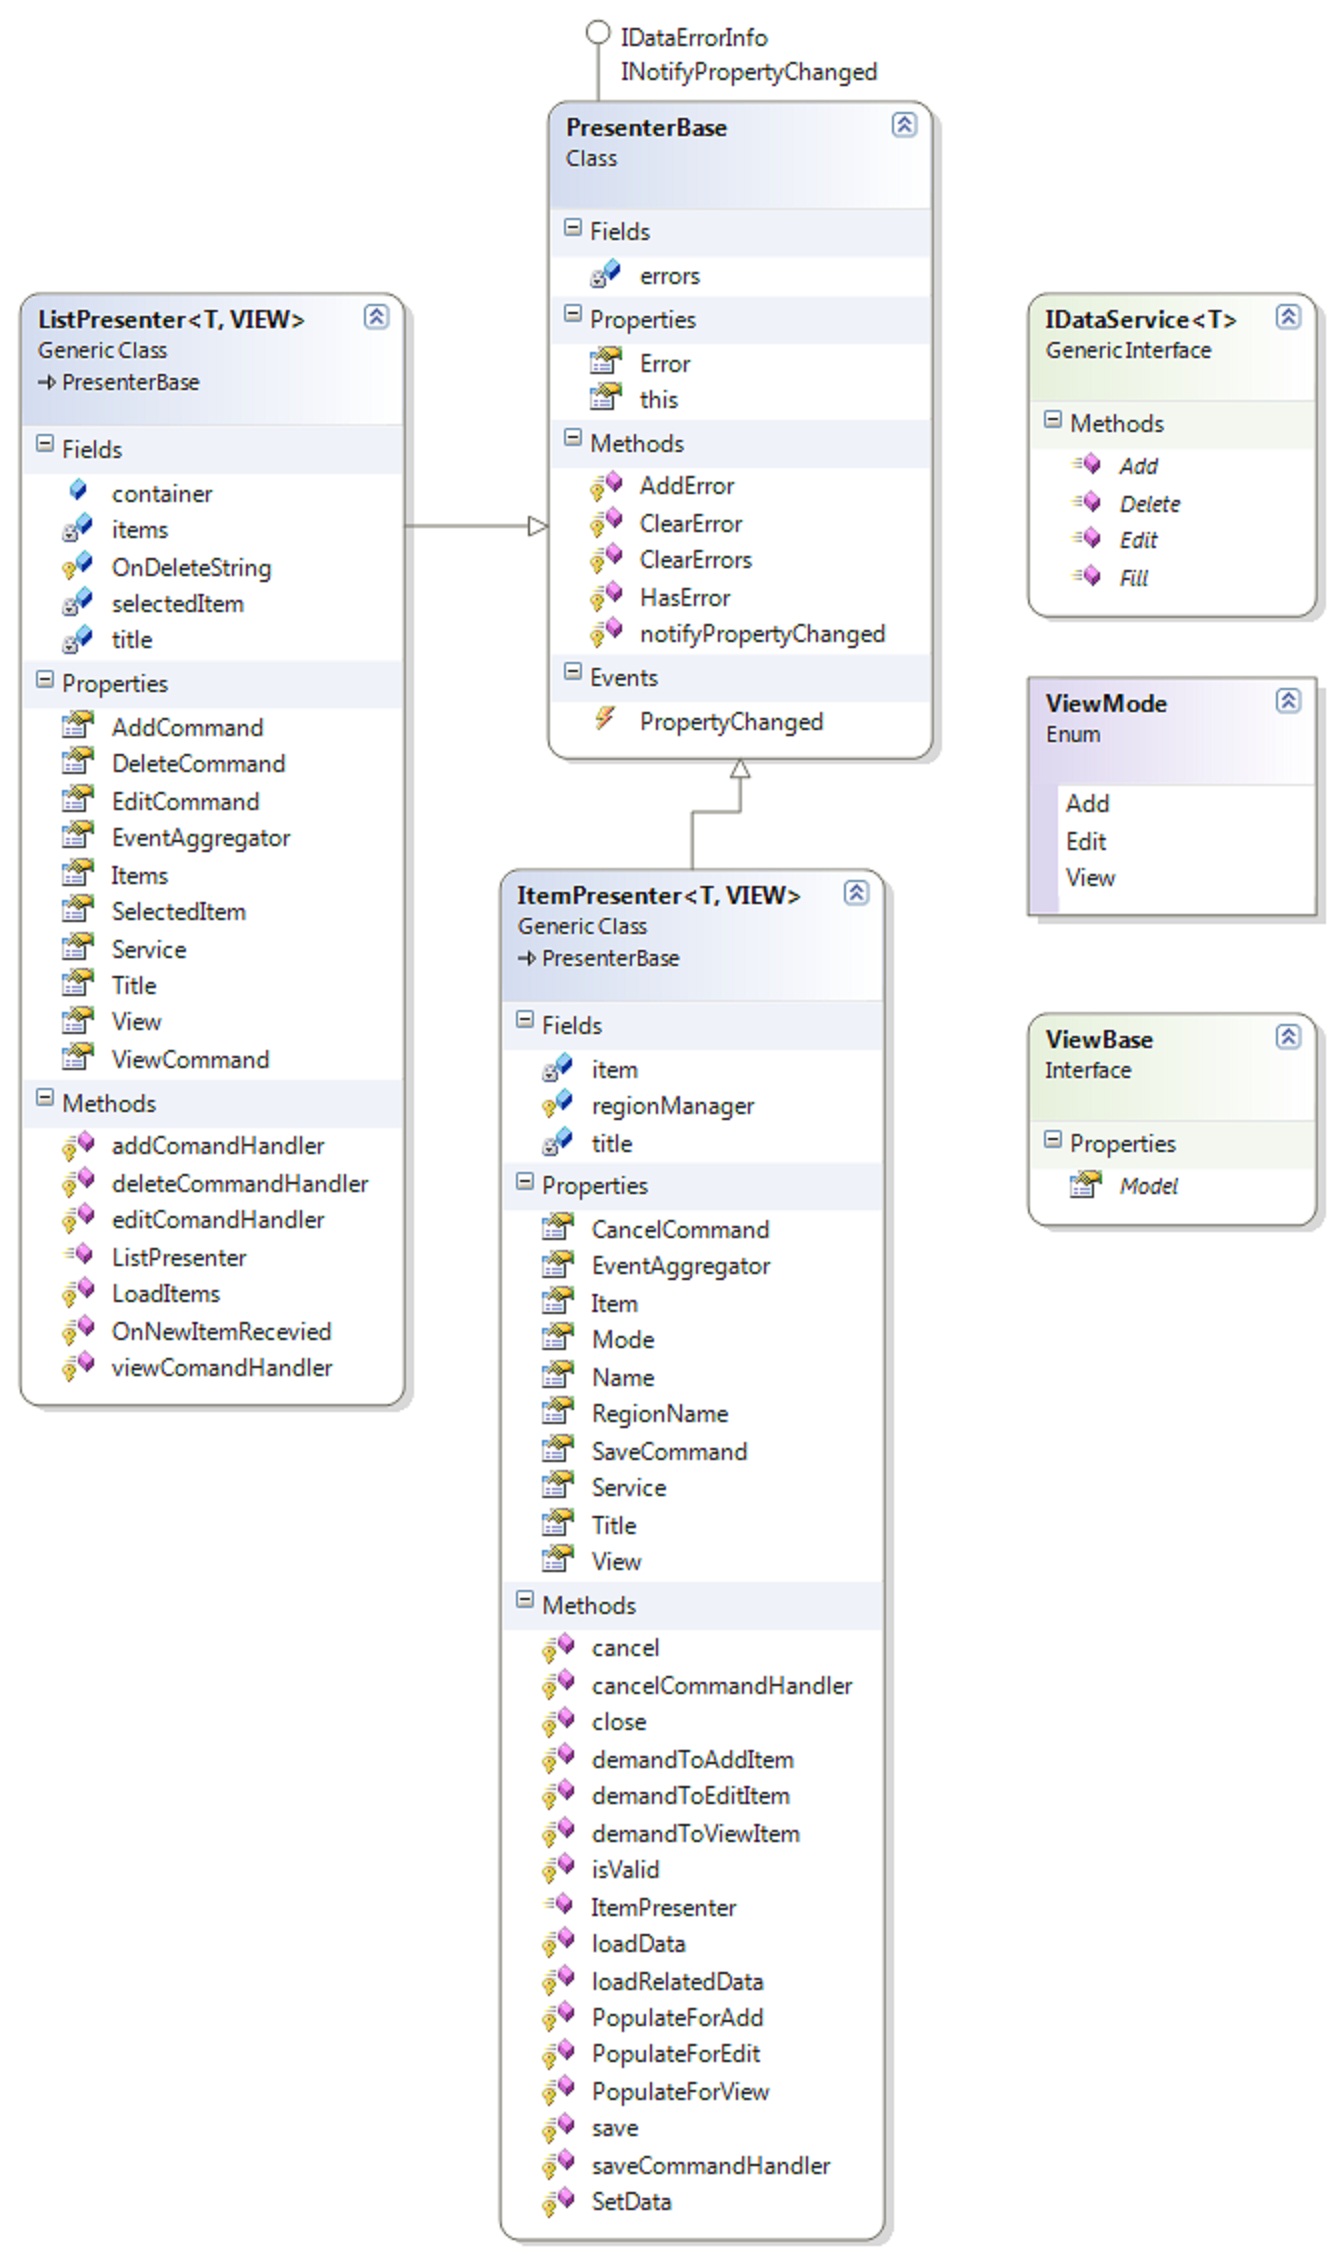Click the regionManager field icon
This screenshot has height=2256, width=1334.
[x=557, y=1106]
